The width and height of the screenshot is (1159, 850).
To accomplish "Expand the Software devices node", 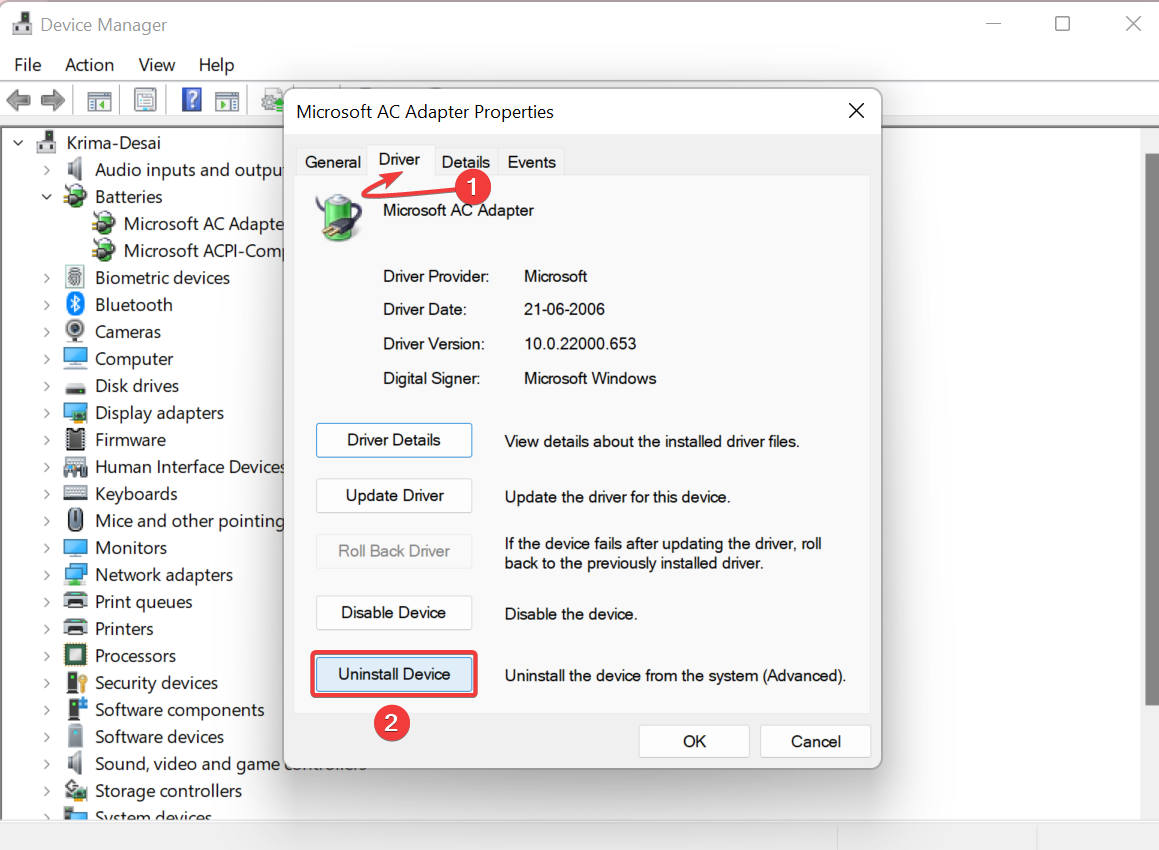I will pyautogui.click(x=47, y=737).
